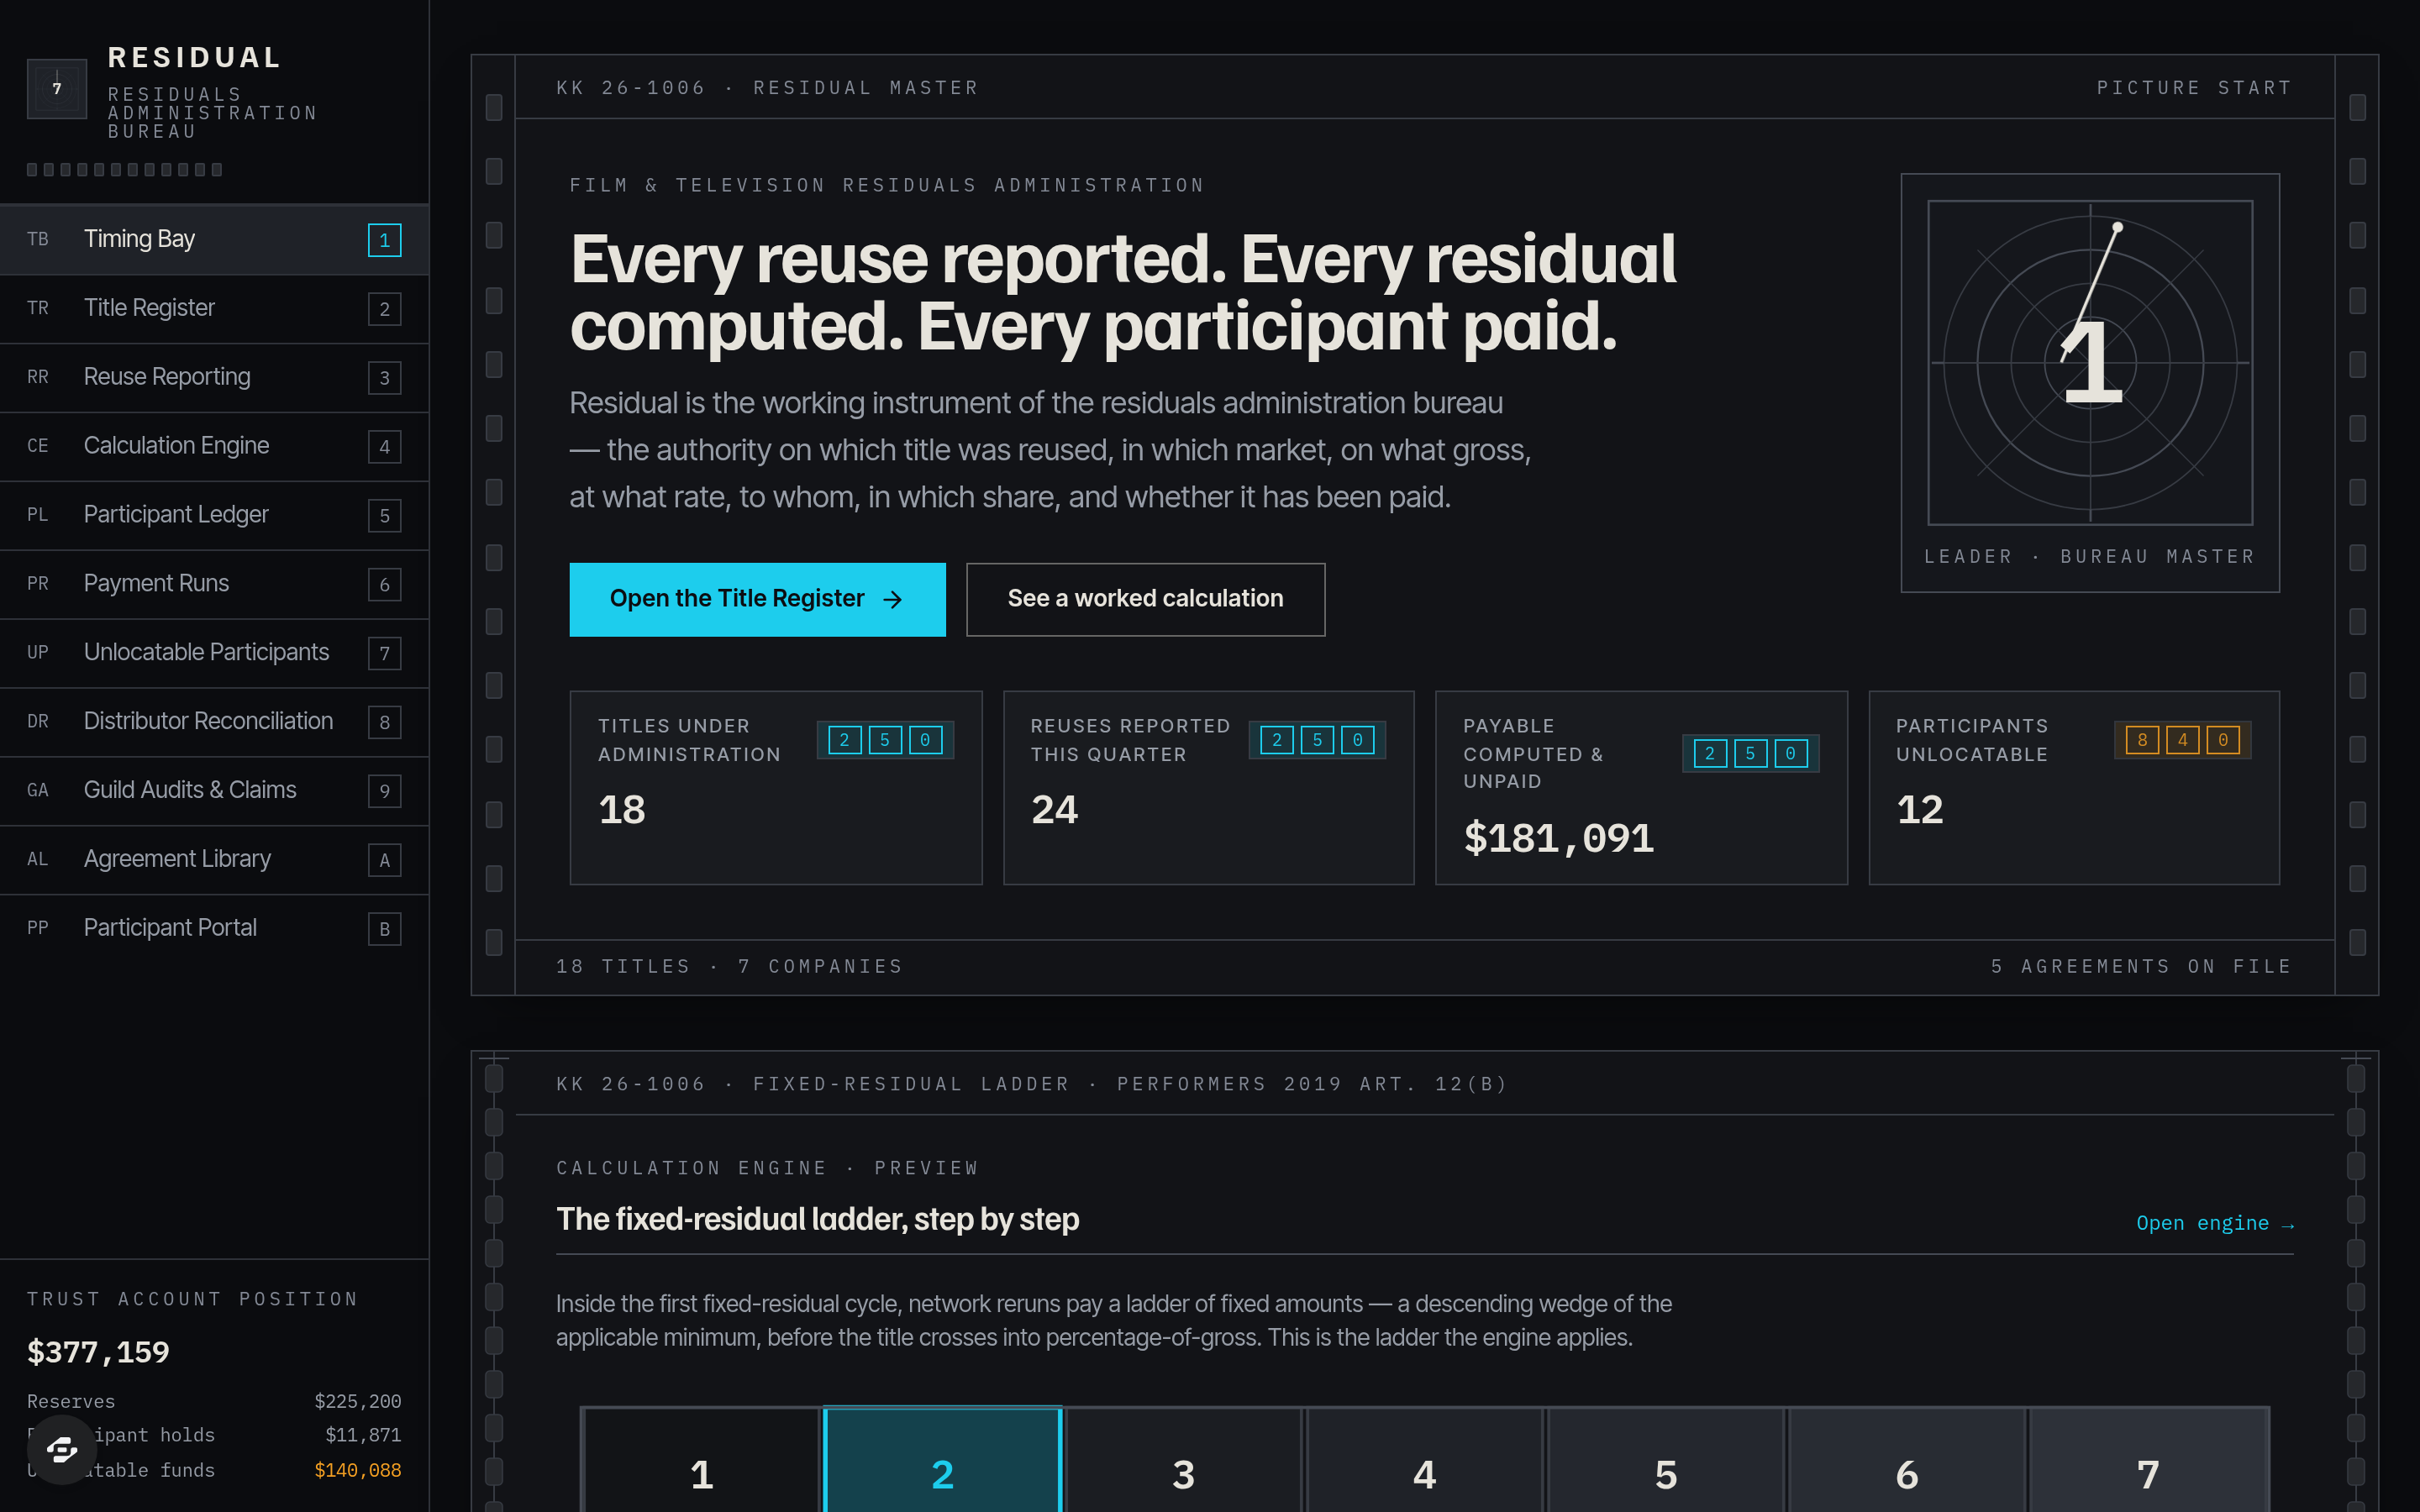Select Participant Portal in the sidebar
Image resolution: width=2420 pixels, height=1512 pixels.
point(214,929)
